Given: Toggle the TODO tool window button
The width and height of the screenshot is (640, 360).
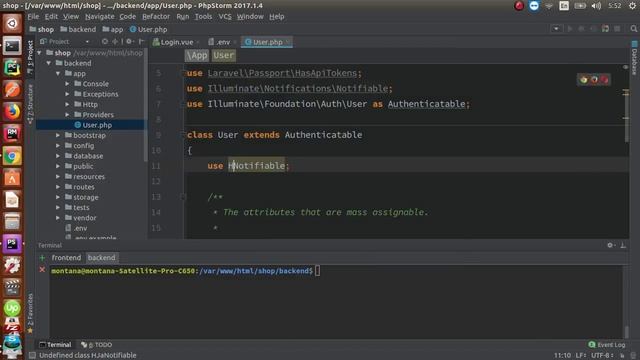Looking at the screenshot, I should (x=96, y=344).
